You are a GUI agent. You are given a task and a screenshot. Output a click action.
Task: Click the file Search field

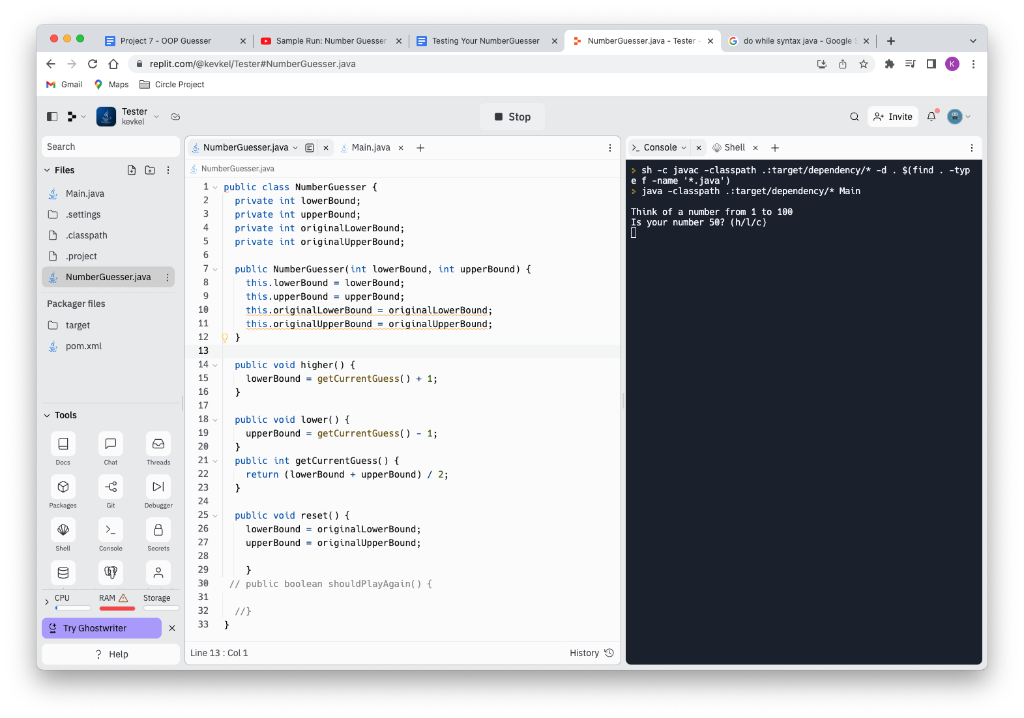point(110,147)
